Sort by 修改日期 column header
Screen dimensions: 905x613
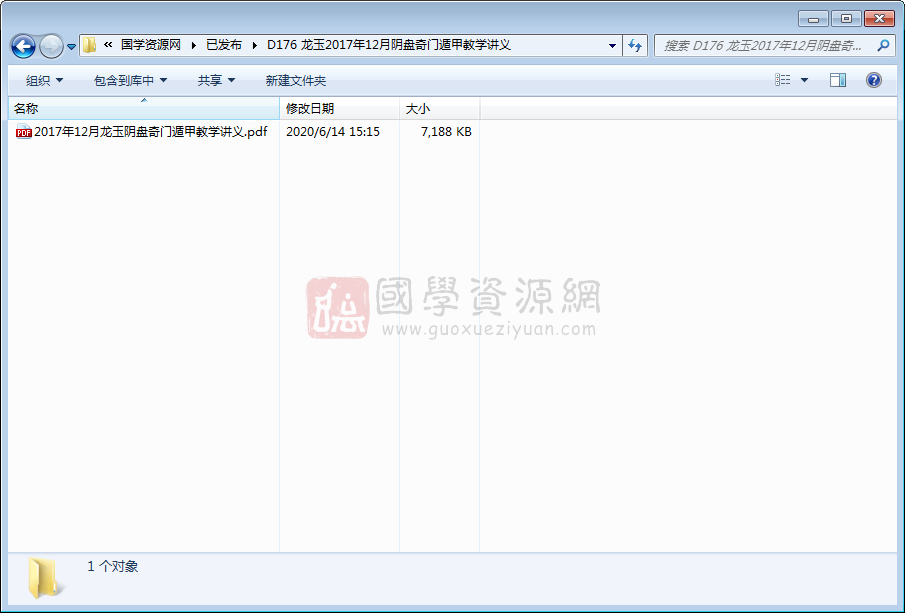click(x=310, y=109)
